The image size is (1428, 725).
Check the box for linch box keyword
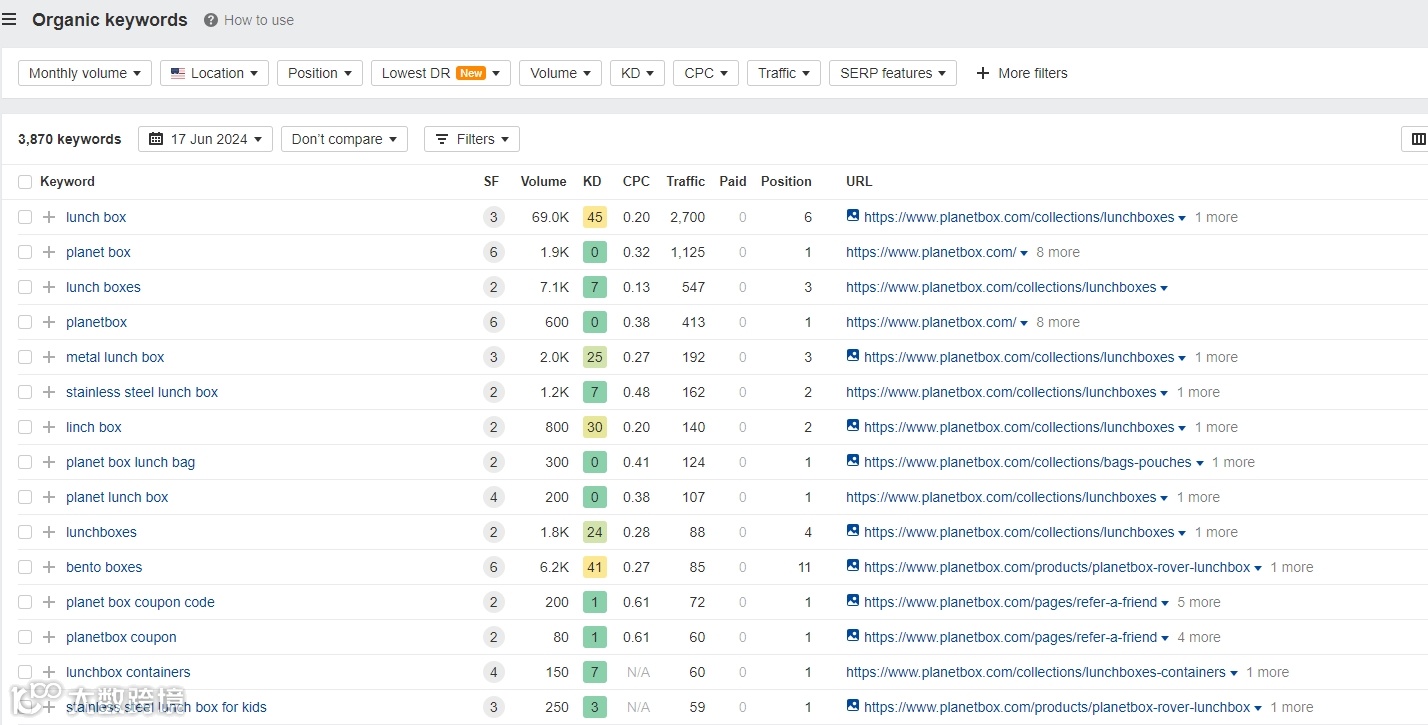(25, 427)
